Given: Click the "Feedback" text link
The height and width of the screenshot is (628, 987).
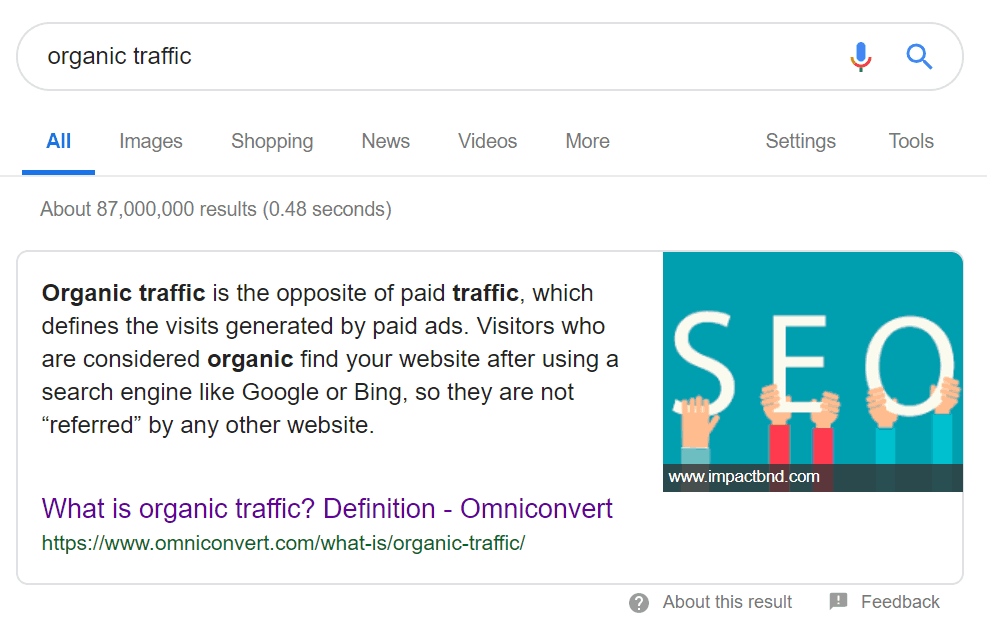Looking at the screenshot, I should click(900, 602).
